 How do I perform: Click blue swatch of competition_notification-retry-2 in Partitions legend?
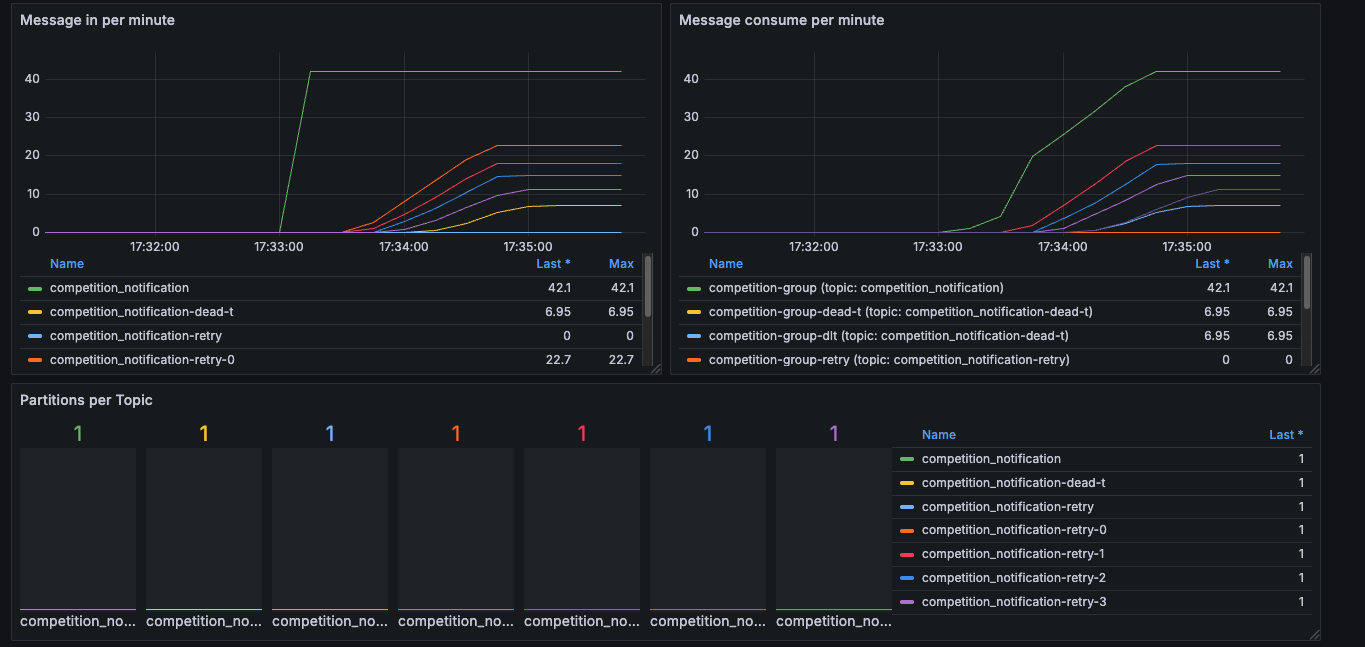[907, 578]
